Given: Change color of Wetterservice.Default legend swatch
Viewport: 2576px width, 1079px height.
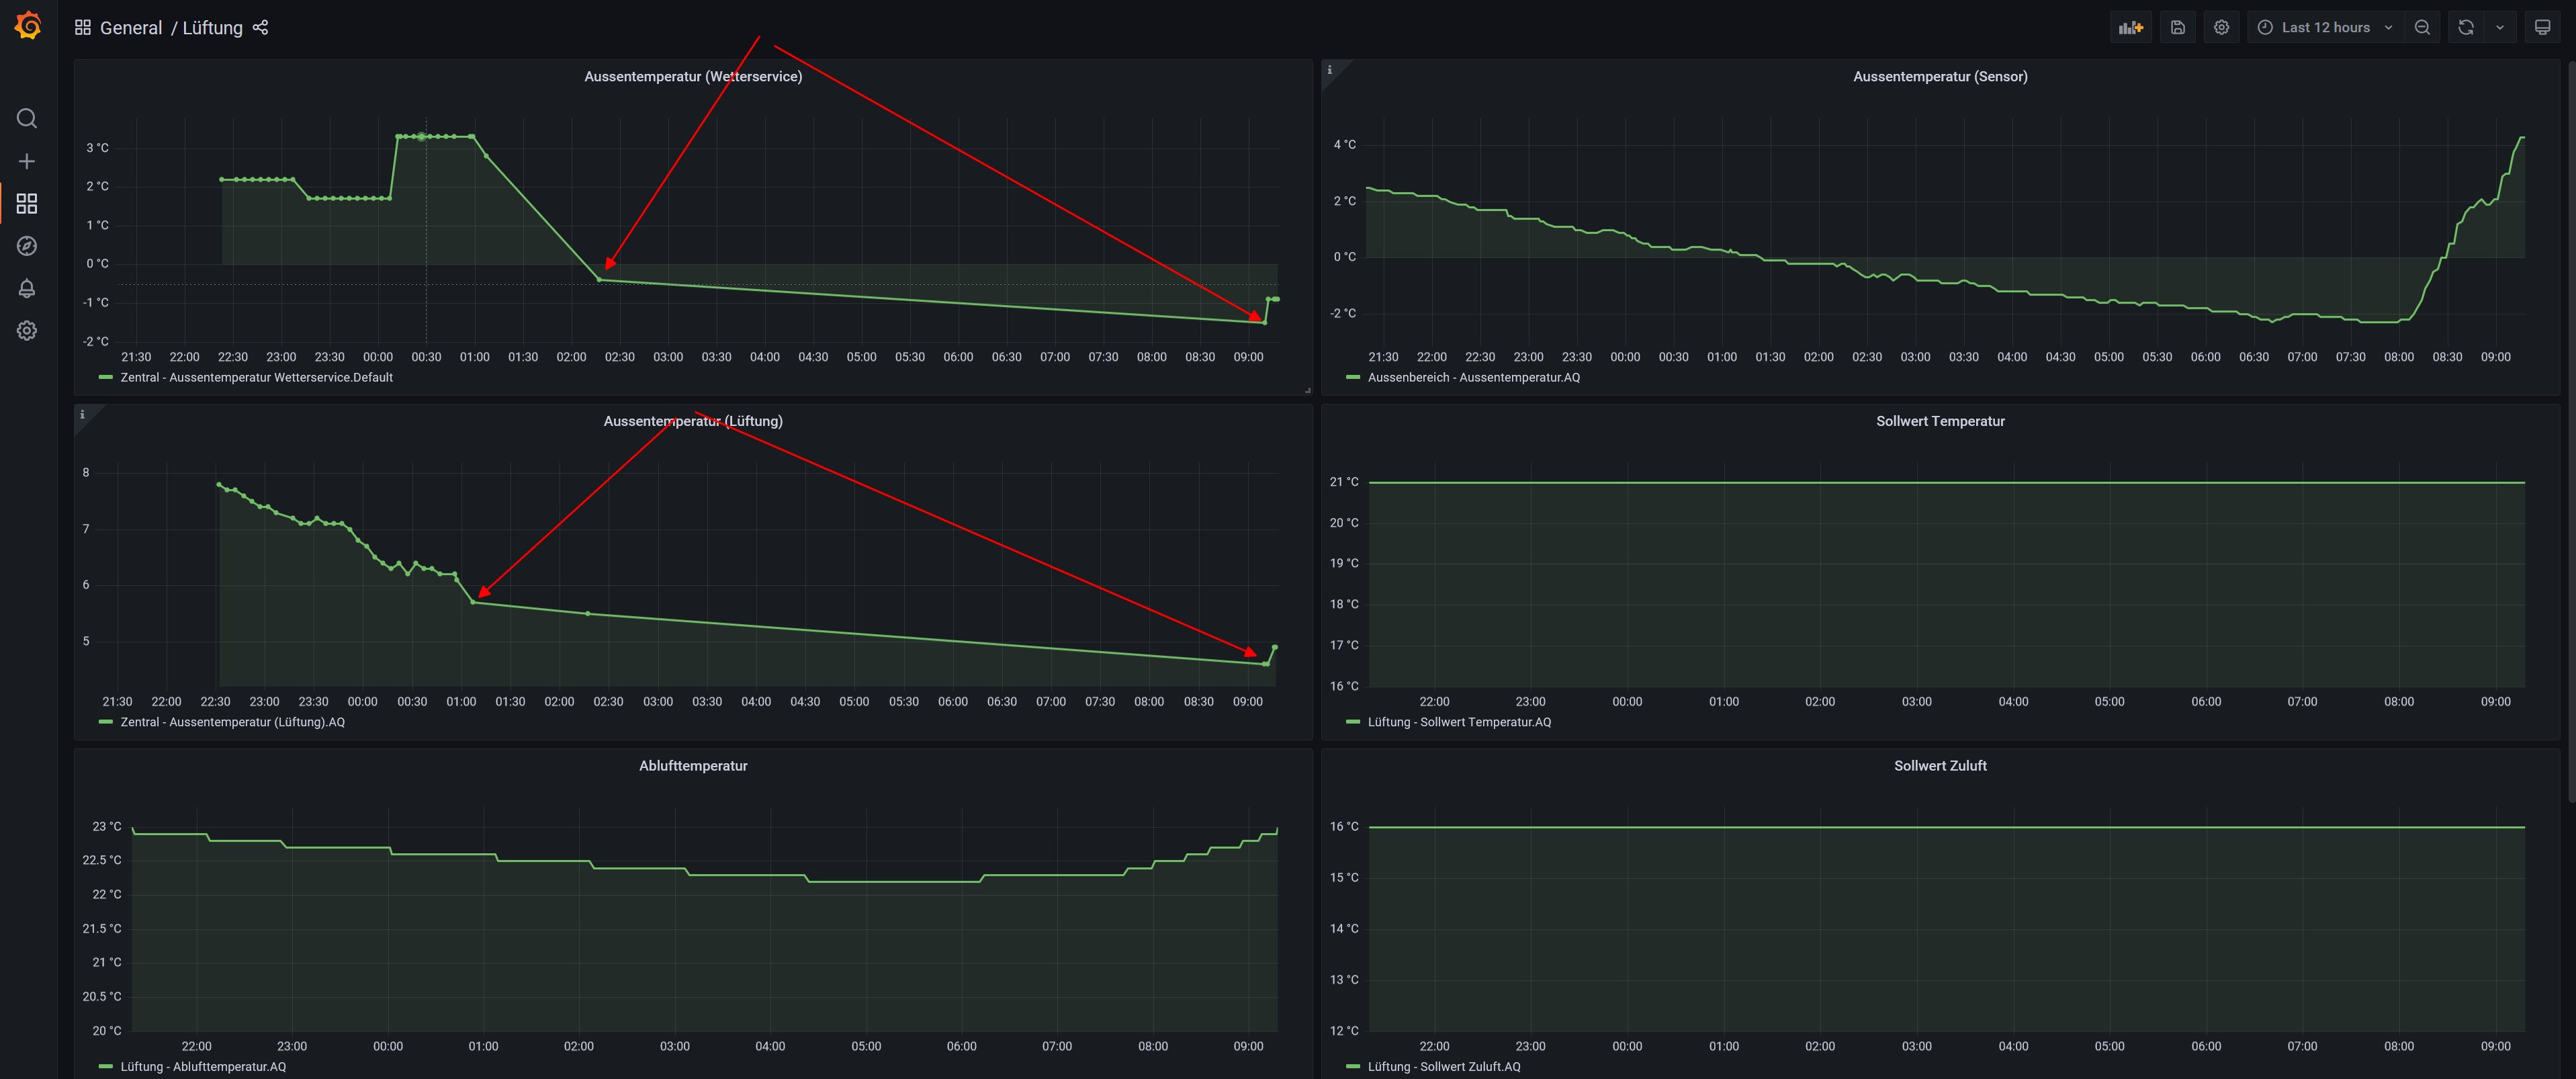Looking at the screenshot, I should click(106, 378).
